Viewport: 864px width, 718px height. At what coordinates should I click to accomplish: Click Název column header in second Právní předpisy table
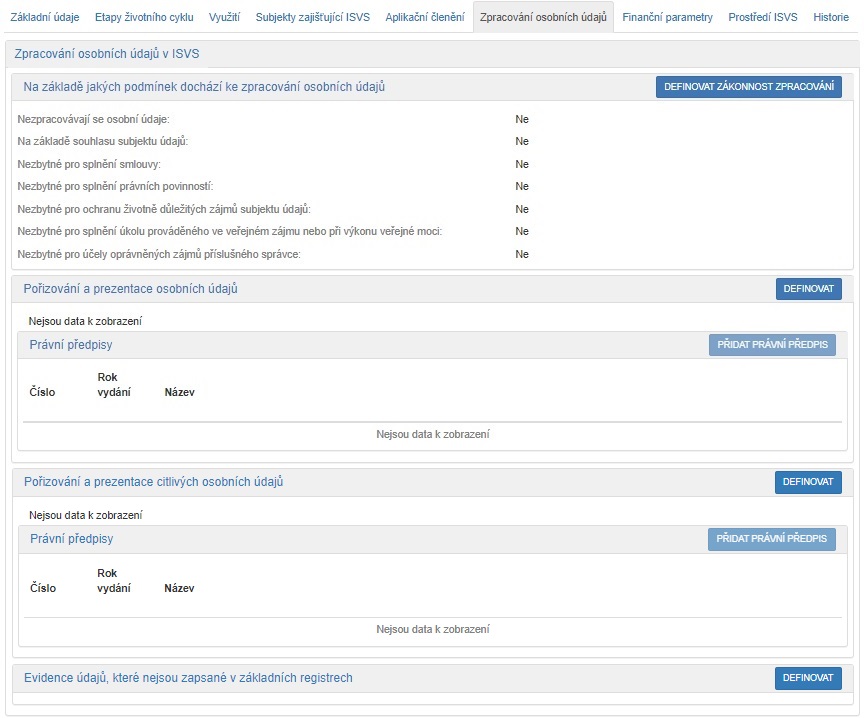pyautogui.click(x=179, y=589)
